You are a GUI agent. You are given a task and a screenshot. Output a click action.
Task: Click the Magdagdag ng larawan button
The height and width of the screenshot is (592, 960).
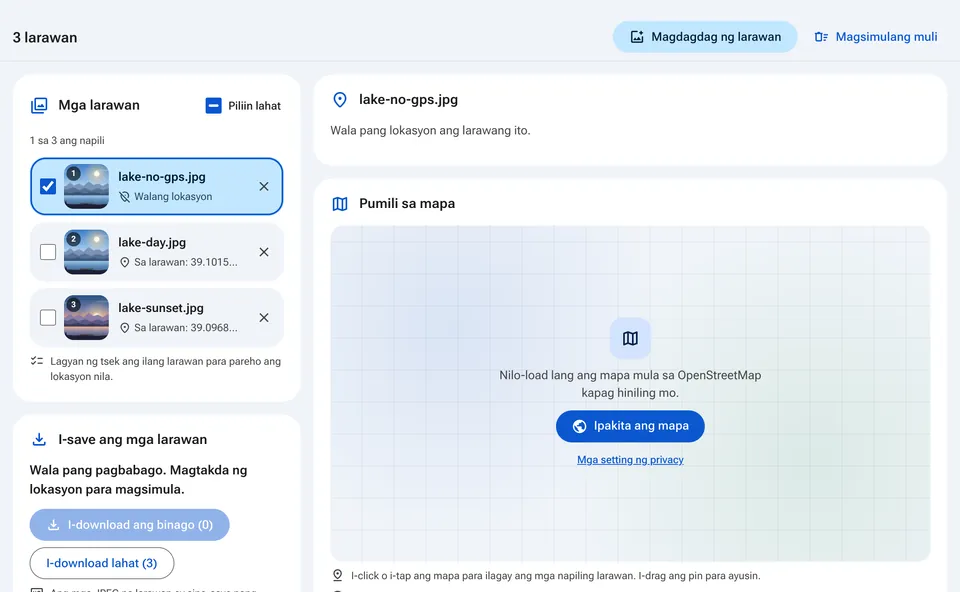pos(705,37)
